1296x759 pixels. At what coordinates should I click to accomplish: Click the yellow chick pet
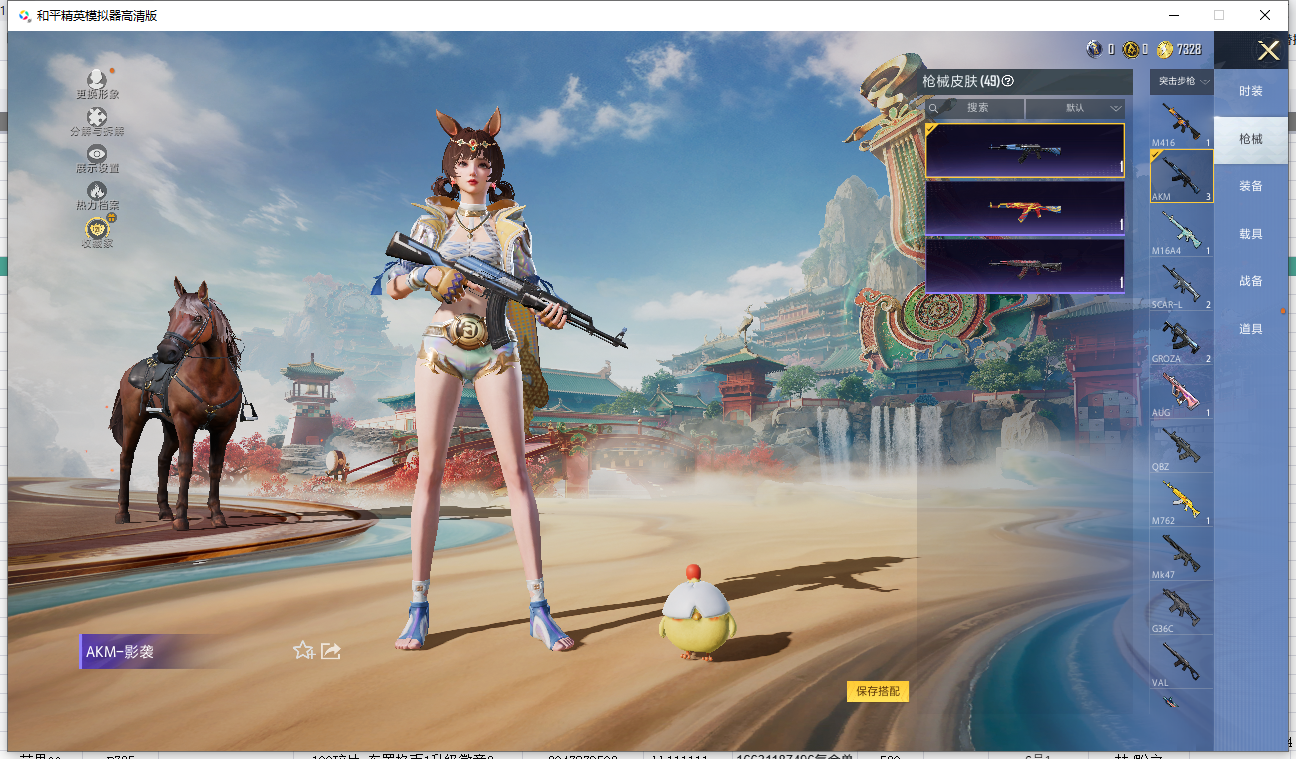(697, 612)
